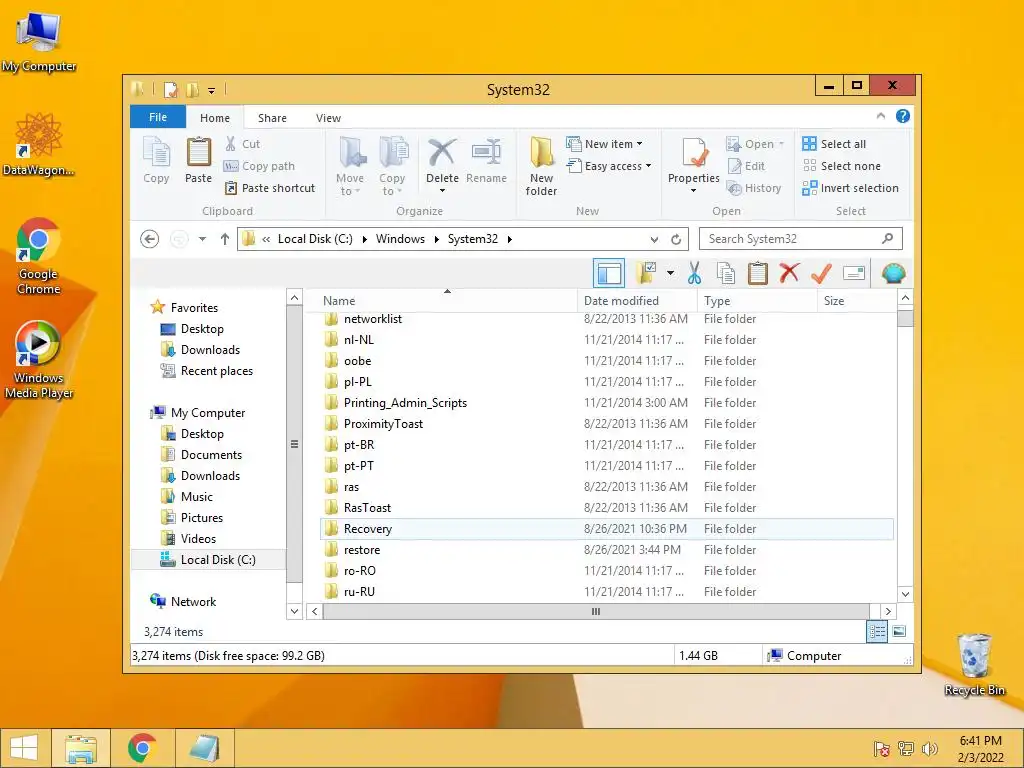Click the file list scroll-down arrow
Viewport: 1024px width, 768px height.
click(x=905, y=594)
